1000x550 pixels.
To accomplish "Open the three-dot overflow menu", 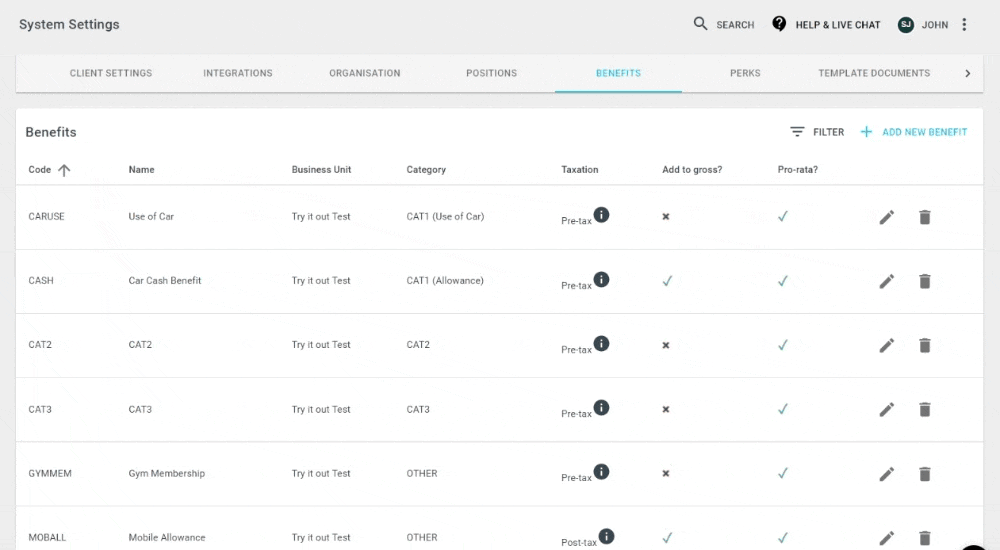I will pyautogui.click(x=964, y=24).
